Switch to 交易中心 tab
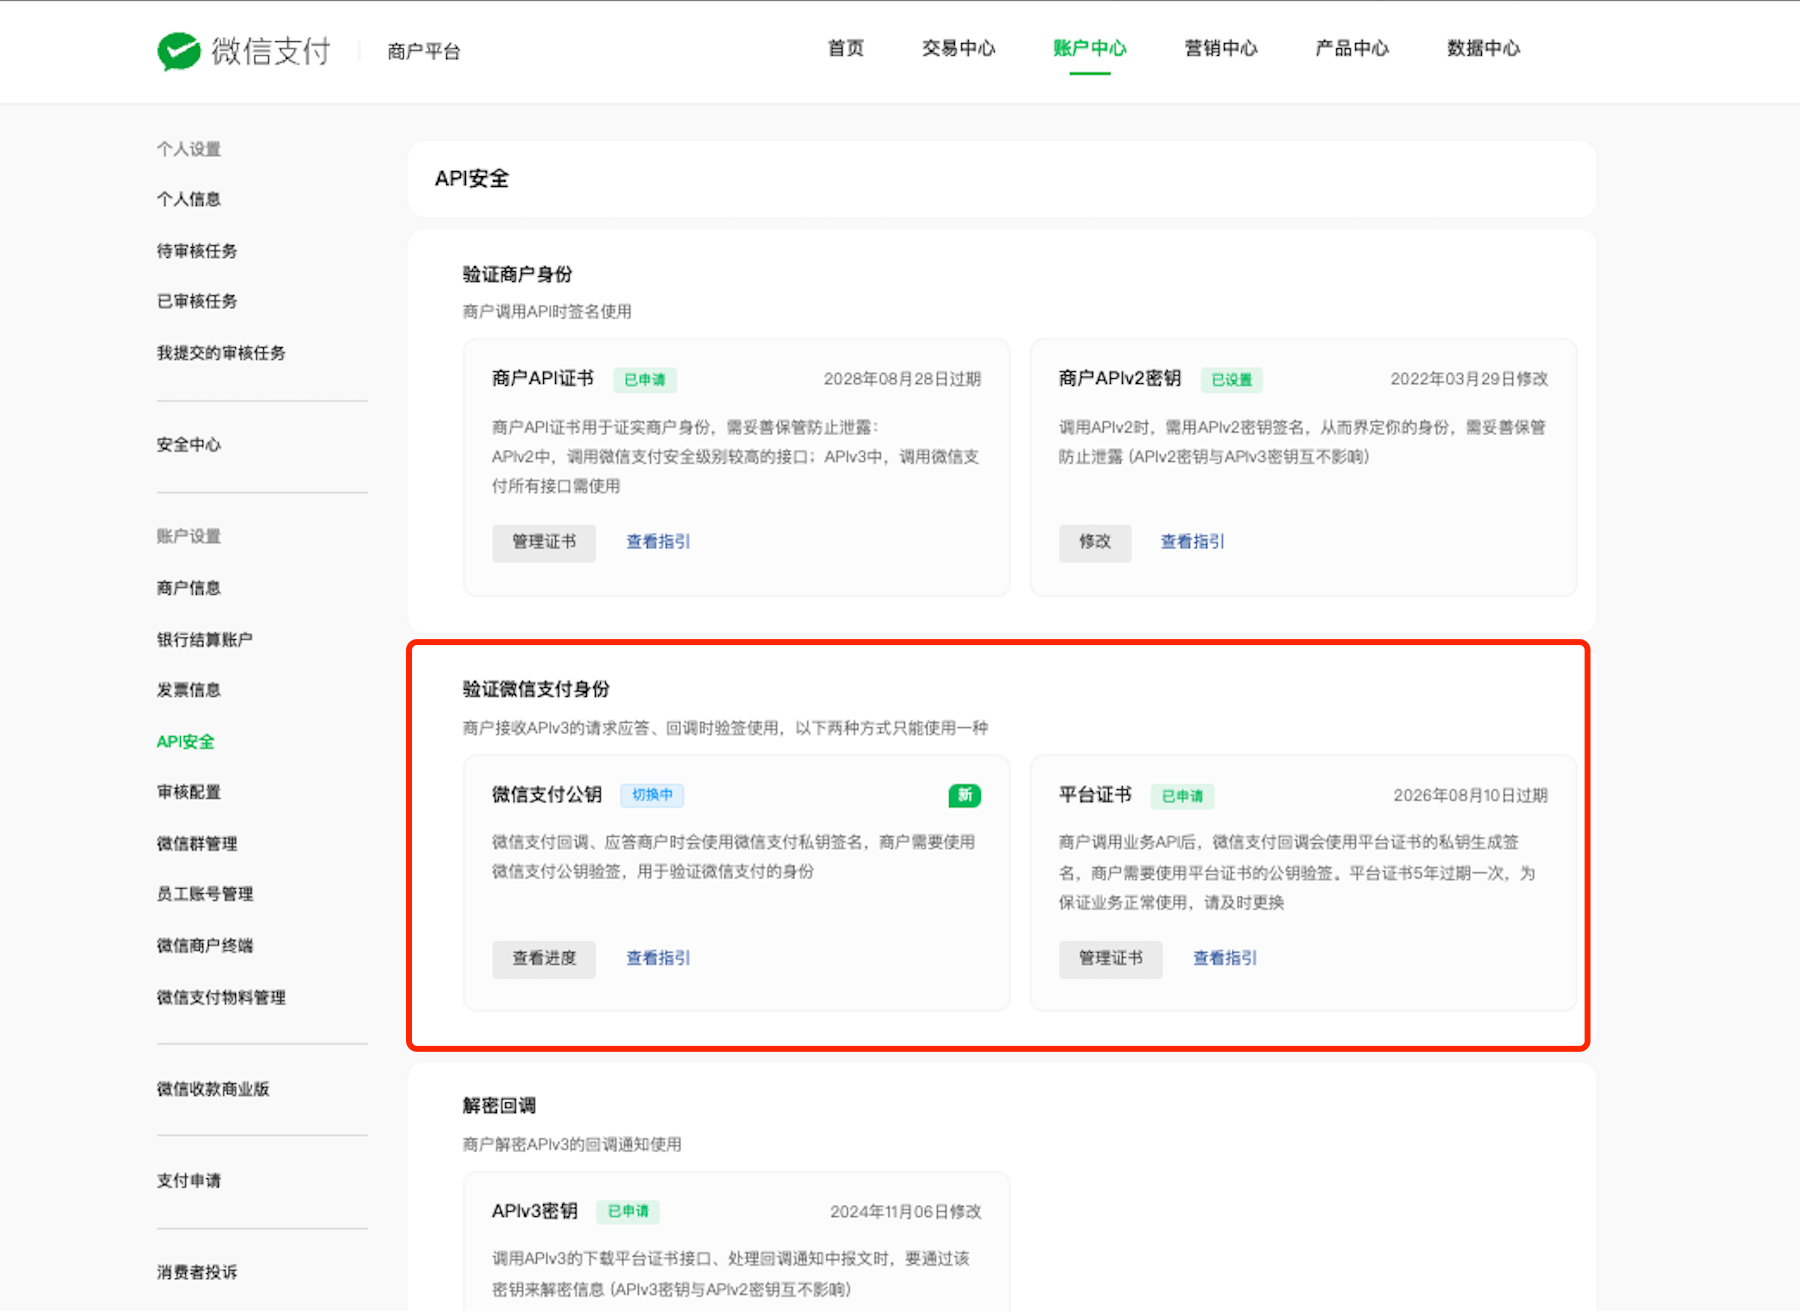1800x1311 pixels. (958, 48)
